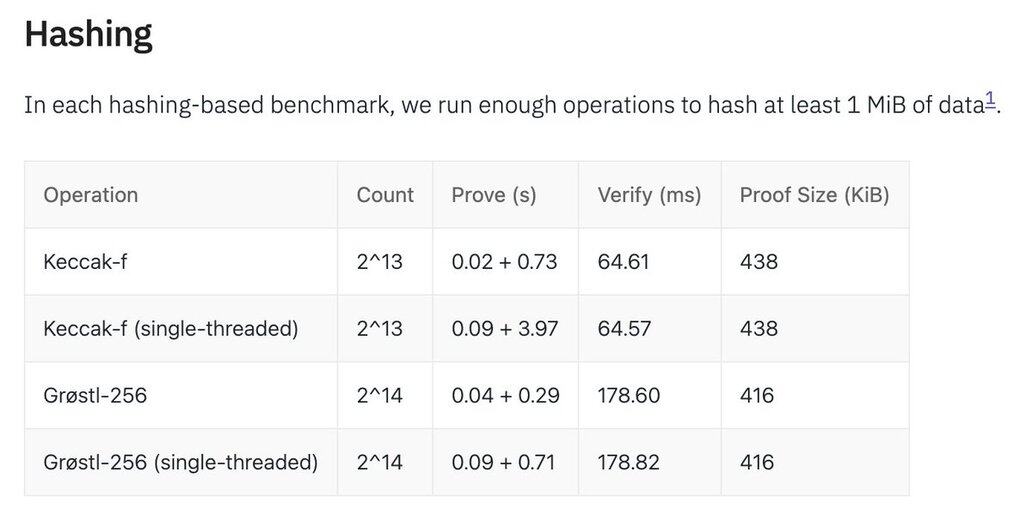This screenshot has height=520, width=1032.
Task: Click the introductory benchmark description paragraph
Action: click(500, 105)
